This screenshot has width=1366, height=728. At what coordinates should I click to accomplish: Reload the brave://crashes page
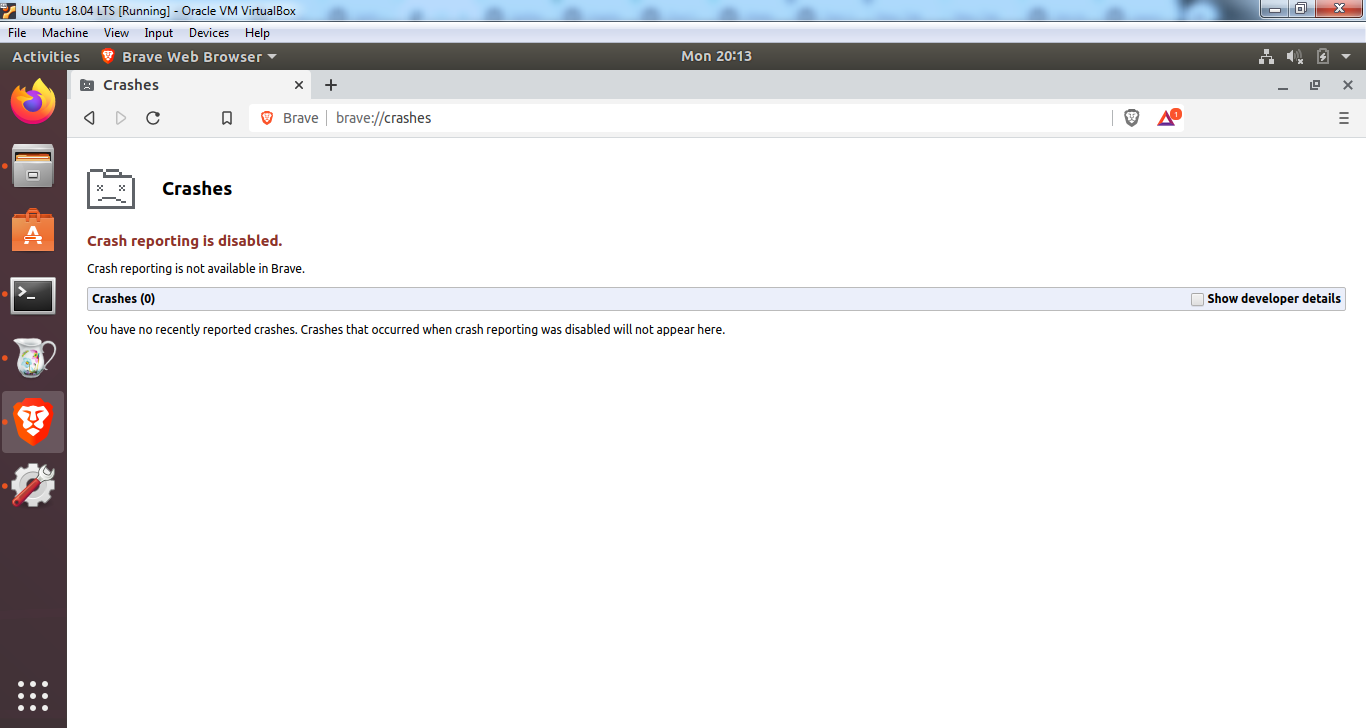[x=153, y=118]
